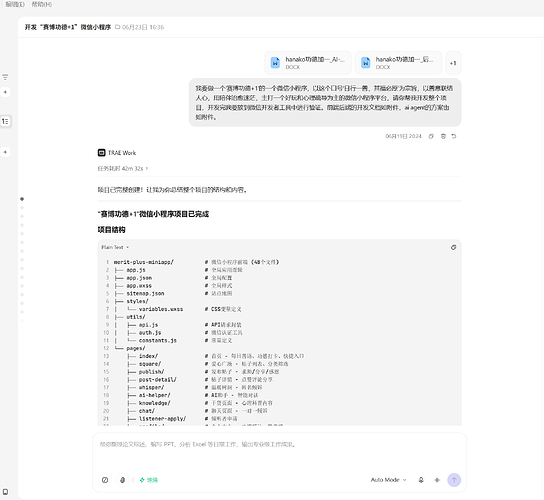Jump to the first filled timeline dot
This screenshot has width=544, height=500.
(22, 199)
